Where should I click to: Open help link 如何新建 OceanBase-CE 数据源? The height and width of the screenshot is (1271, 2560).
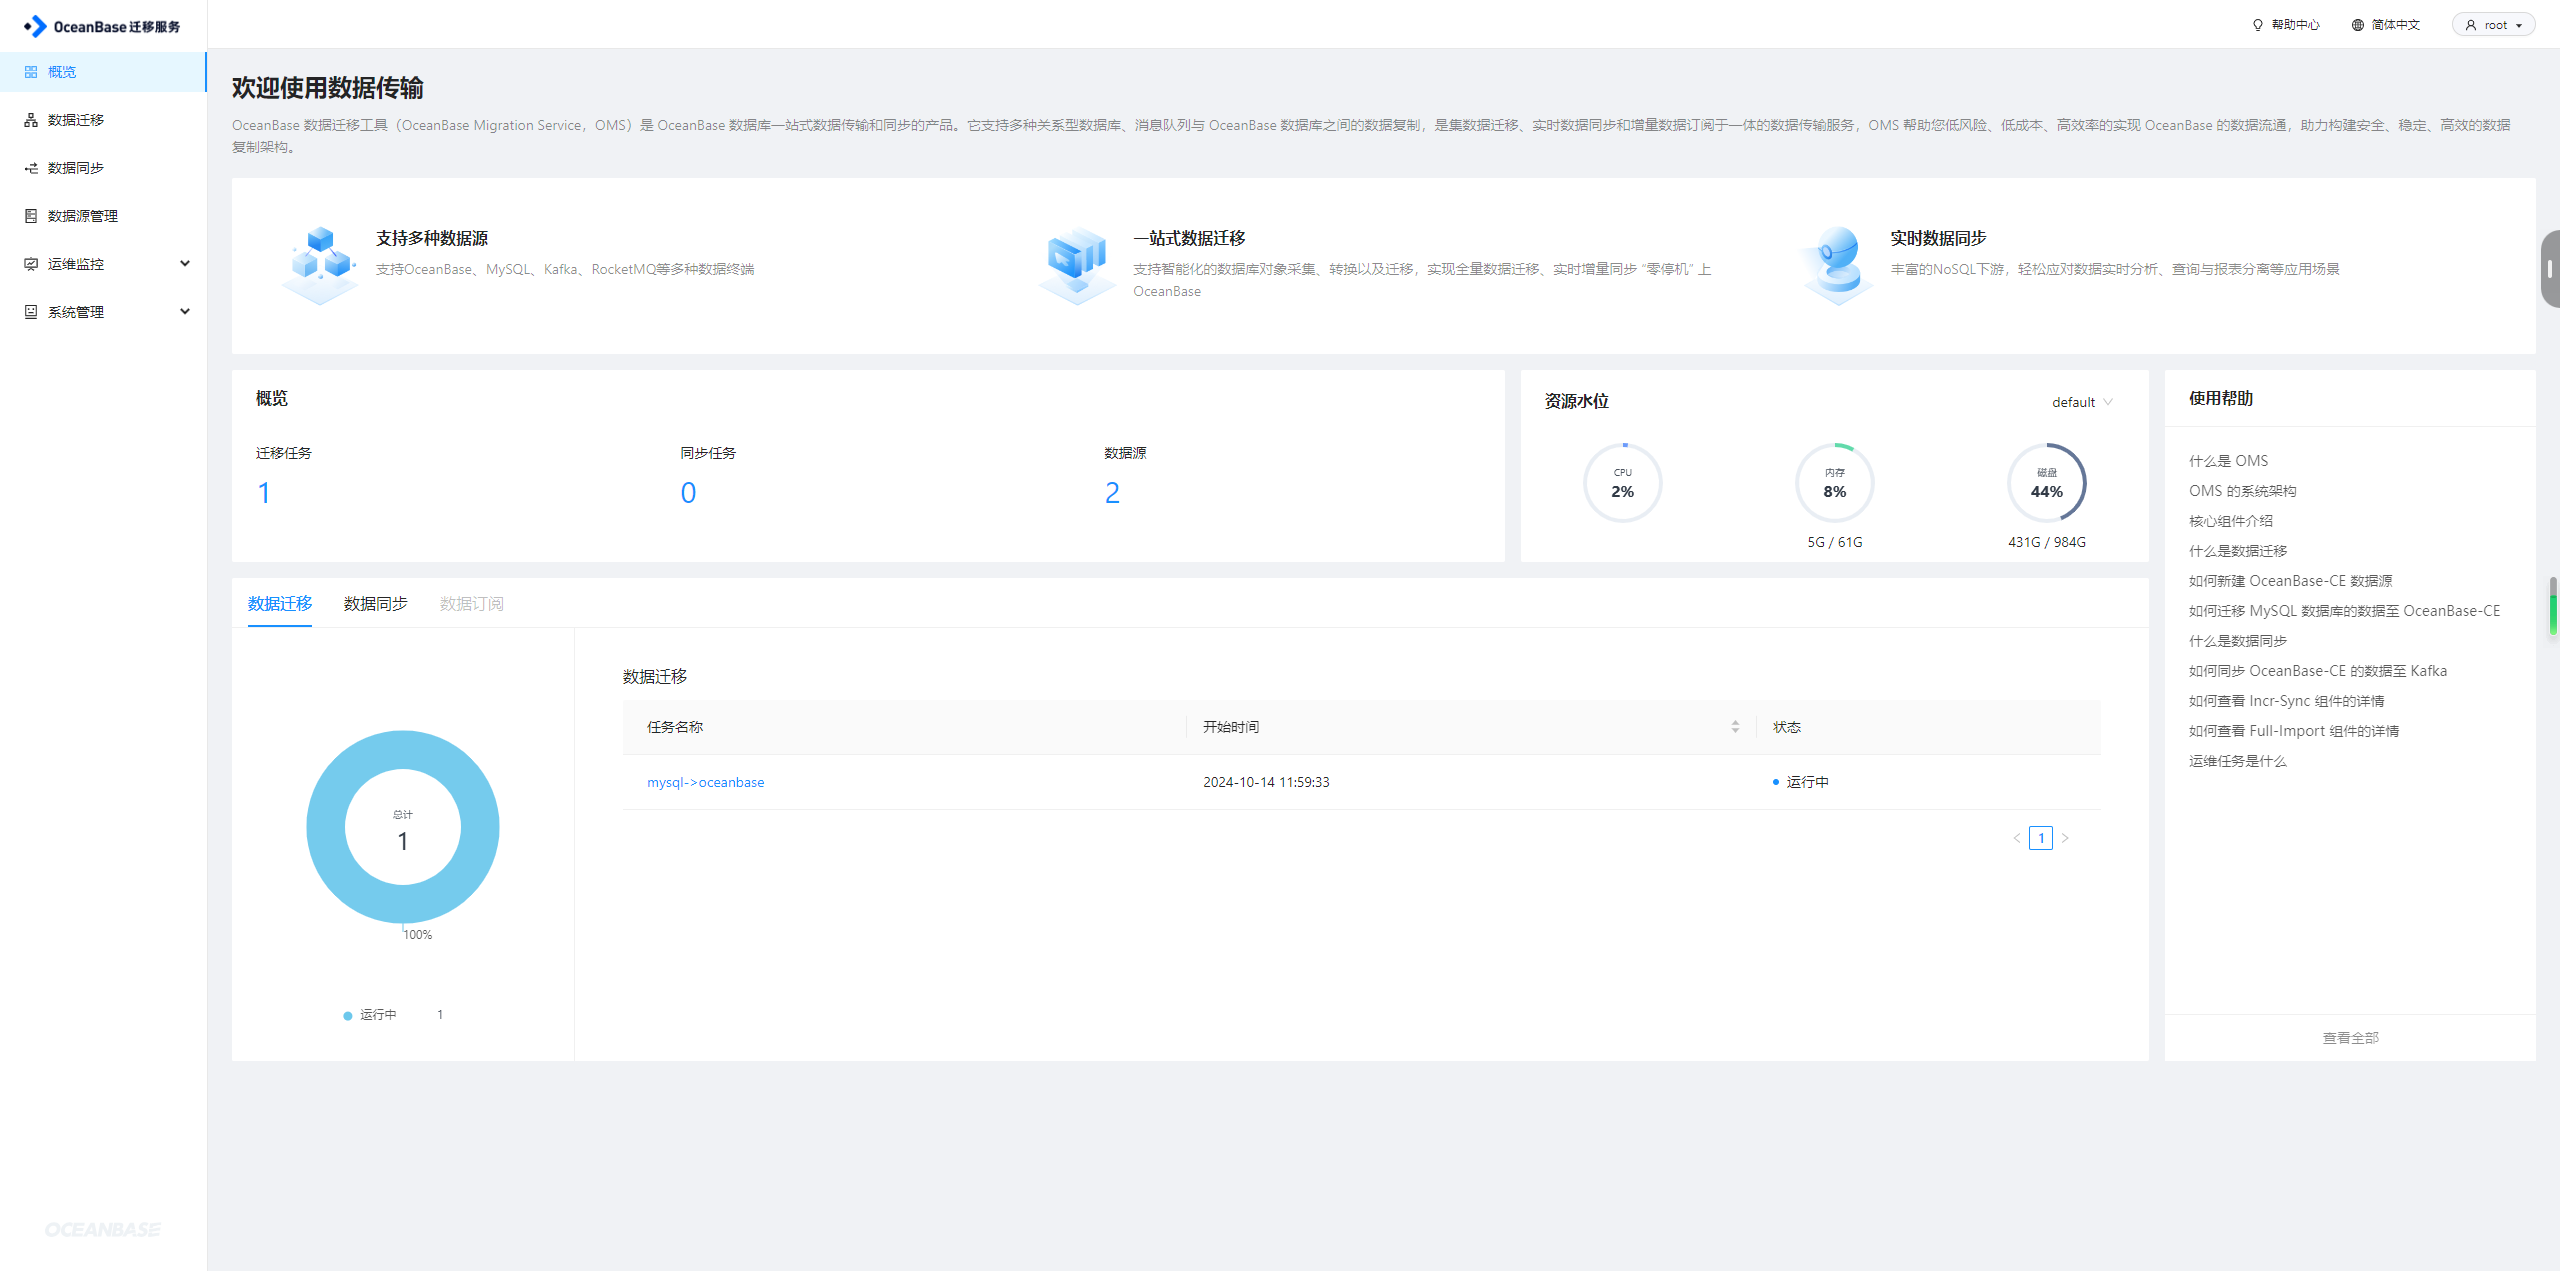tap(2291, 581)
